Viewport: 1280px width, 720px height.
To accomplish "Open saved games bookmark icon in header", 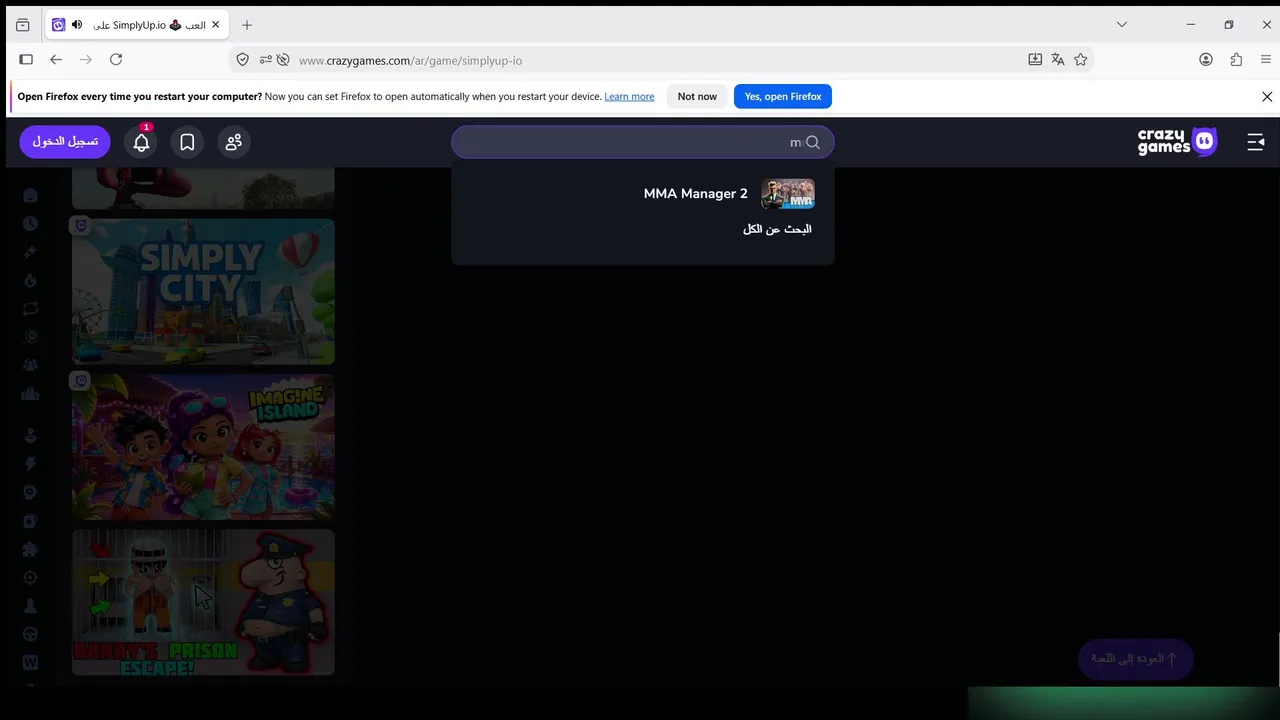I will (187, 142).
